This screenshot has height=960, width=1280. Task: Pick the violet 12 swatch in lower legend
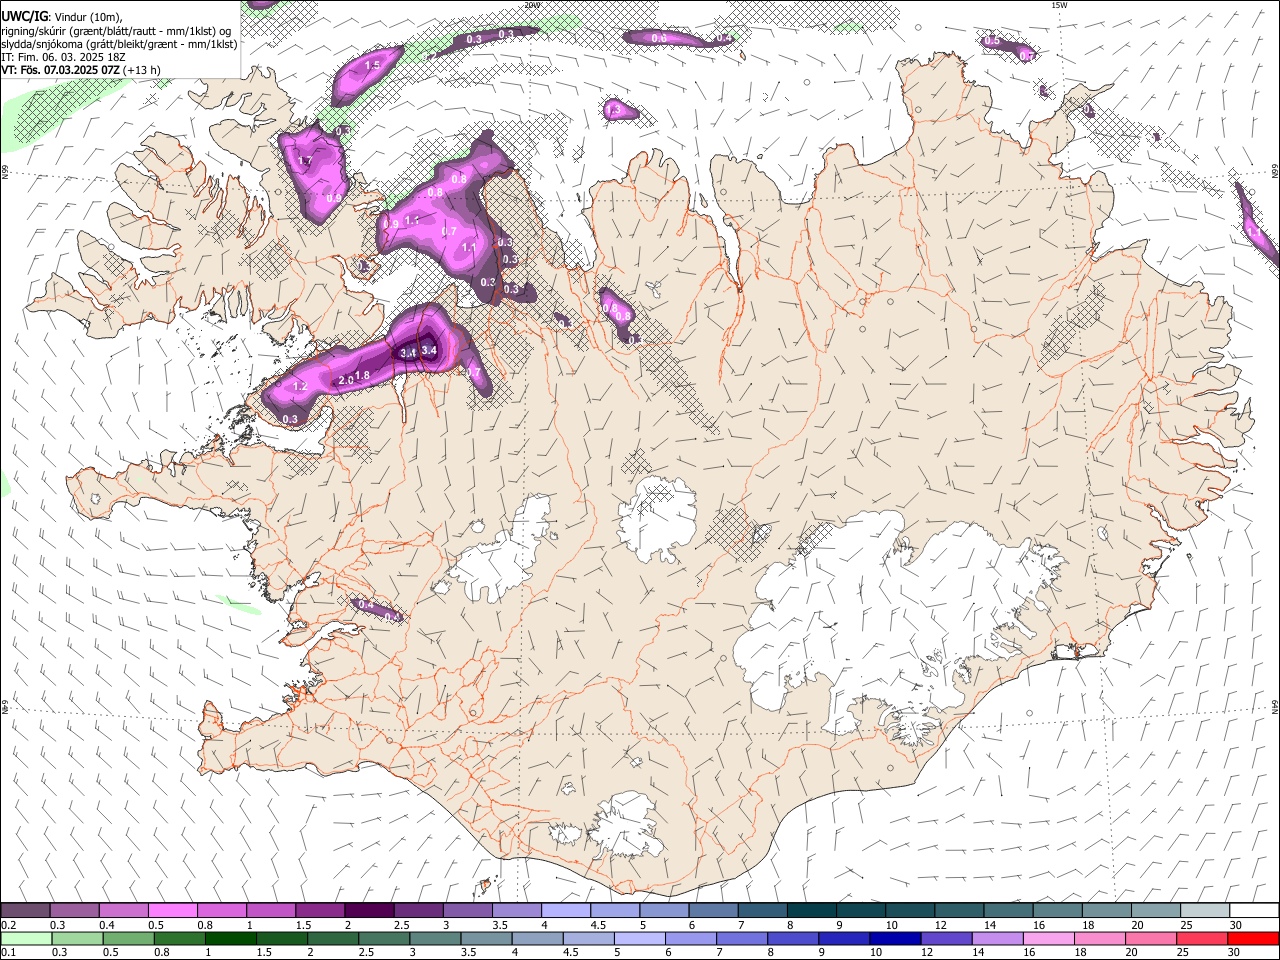944,938
